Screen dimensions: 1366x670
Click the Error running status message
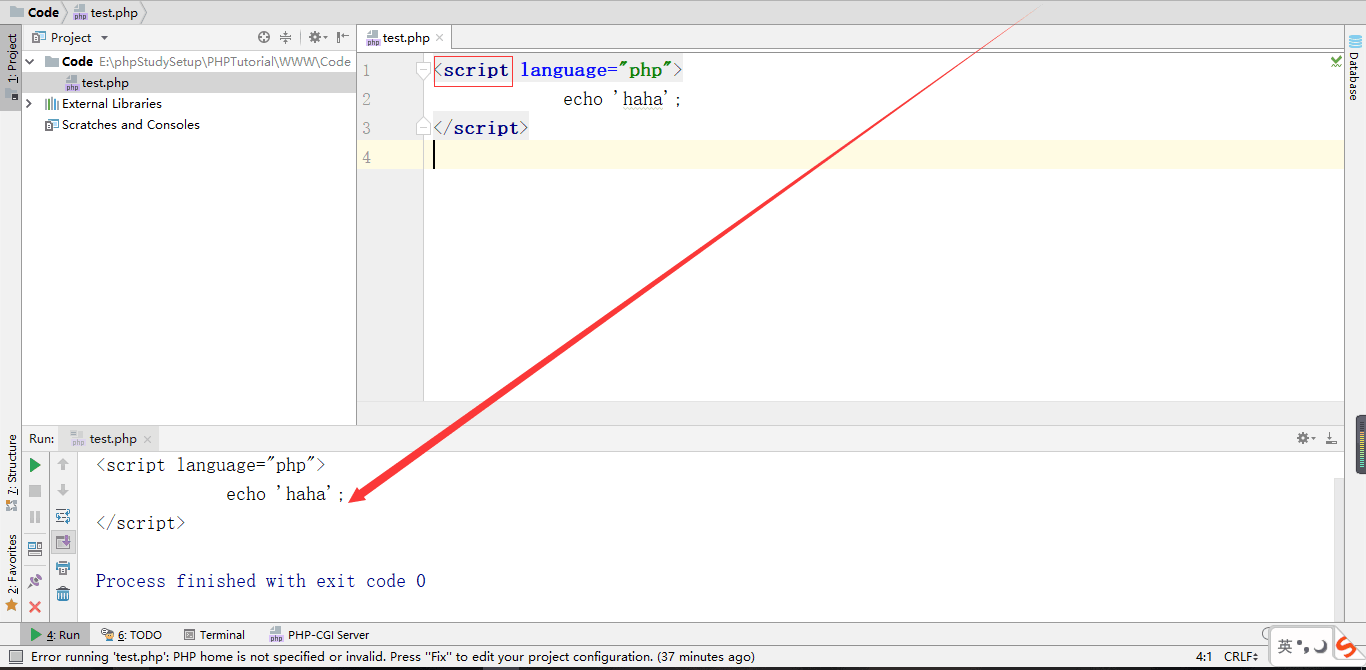pyautogui.click(x=393, y=657)
